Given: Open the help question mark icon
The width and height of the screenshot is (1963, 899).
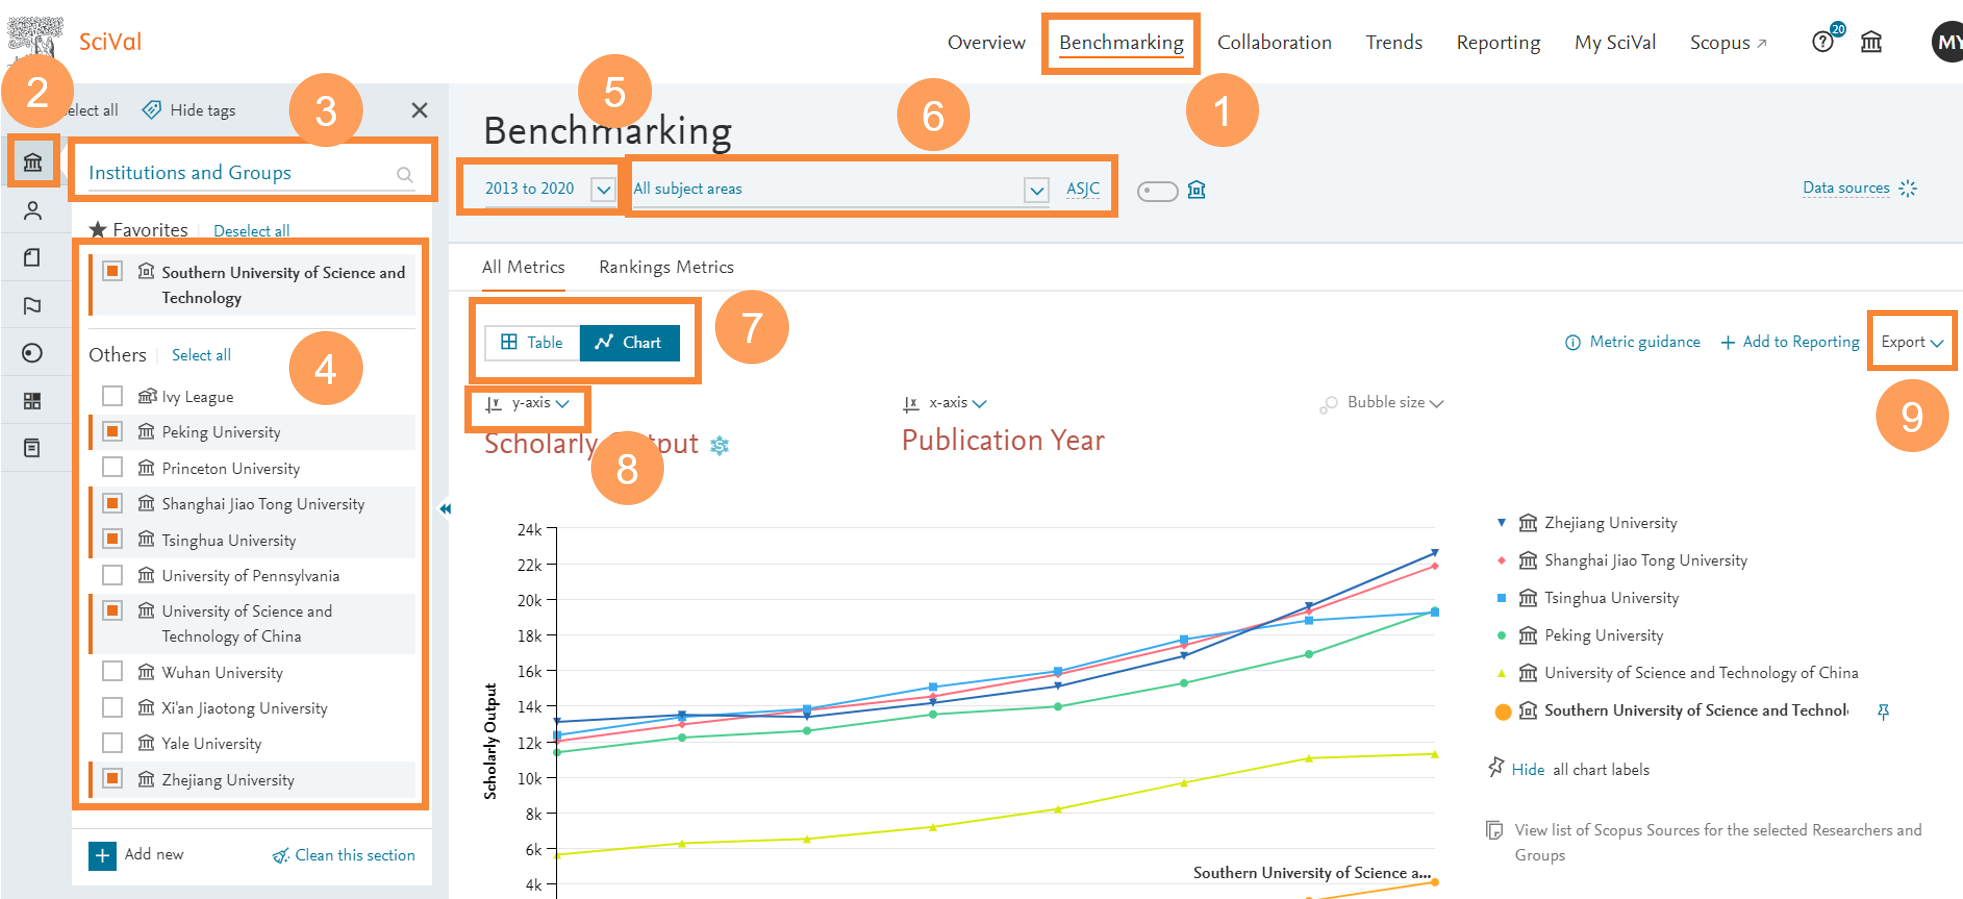Looking at the screenshot, I should click(x=1823, y=42).
